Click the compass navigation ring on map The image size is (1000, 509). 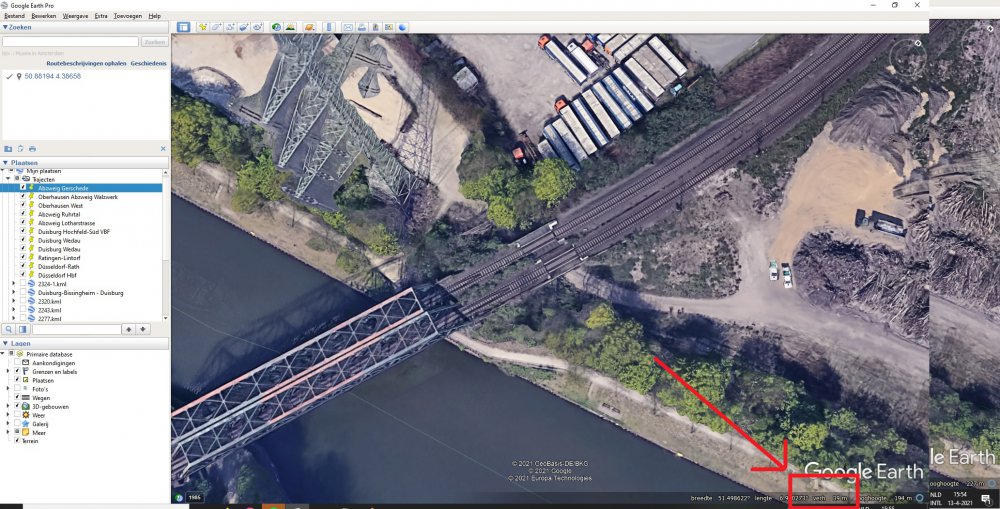[x=908, y=59]
